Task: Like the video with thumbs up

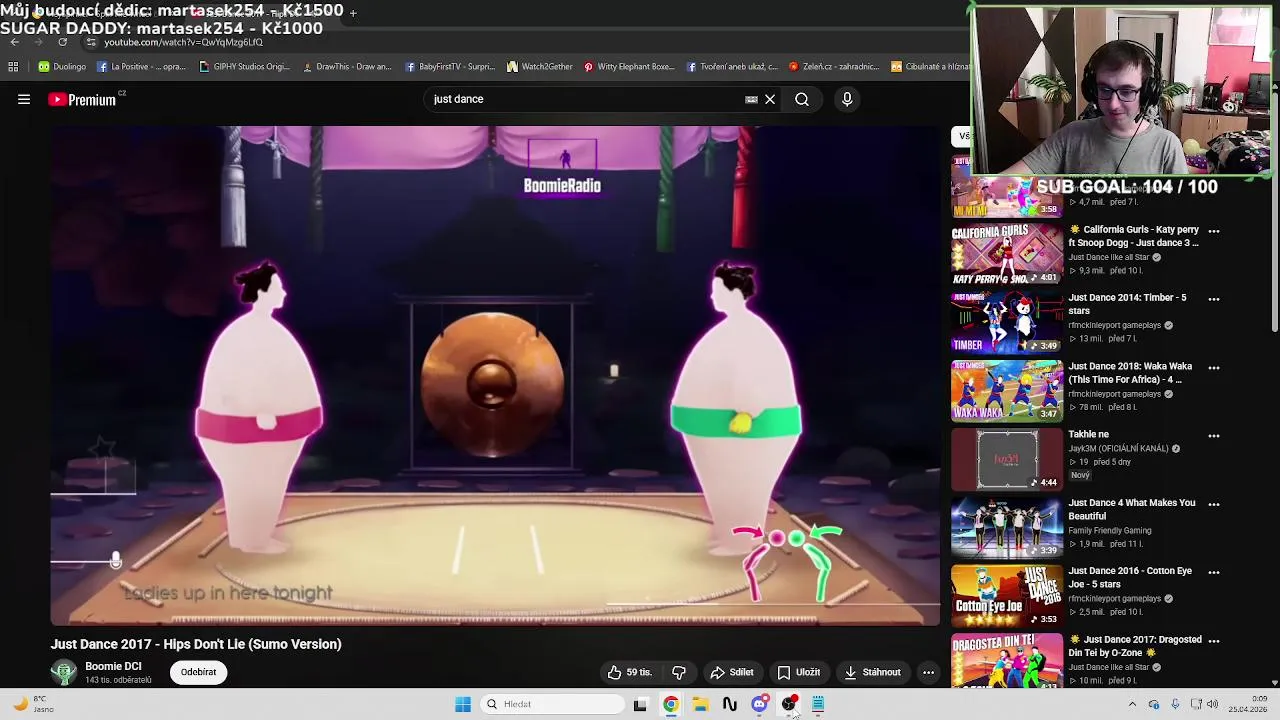Action: [x=629, y=672]
